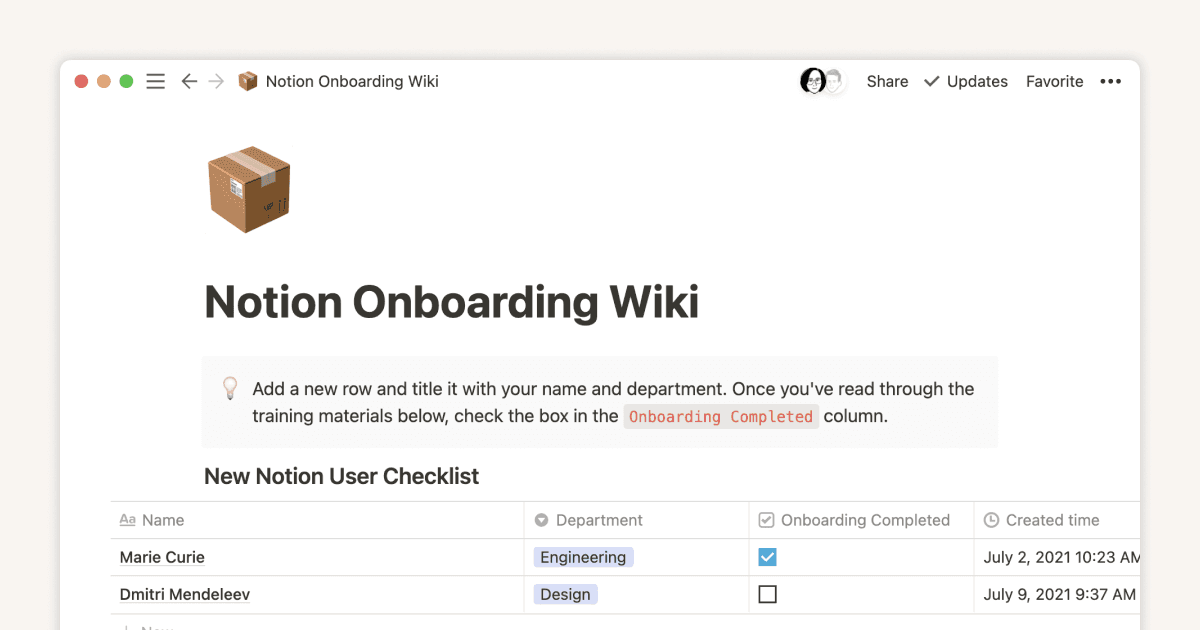Click the checkbox property icon on Onboarding Completed
This screenshot has width=1200, height=630.
(765, 519)
